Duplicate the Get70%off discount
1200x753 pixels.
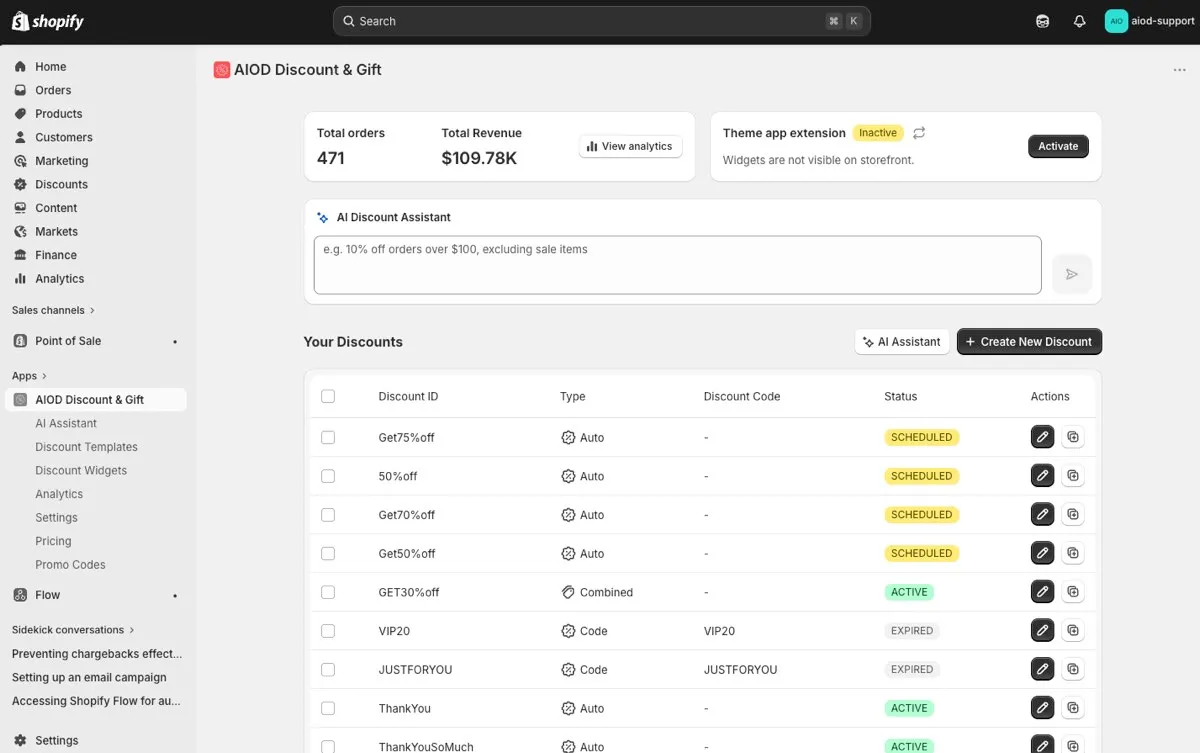(1073, 514)
